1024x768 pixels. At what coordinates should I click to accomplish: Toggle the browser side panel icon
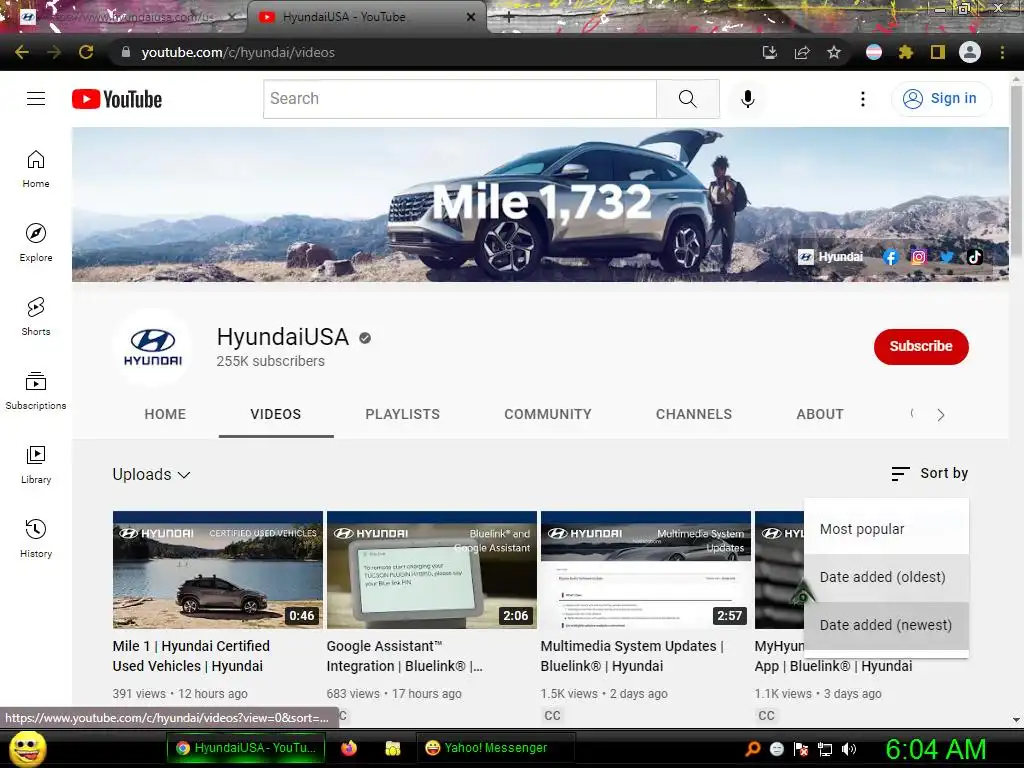(x=938, y=52)
